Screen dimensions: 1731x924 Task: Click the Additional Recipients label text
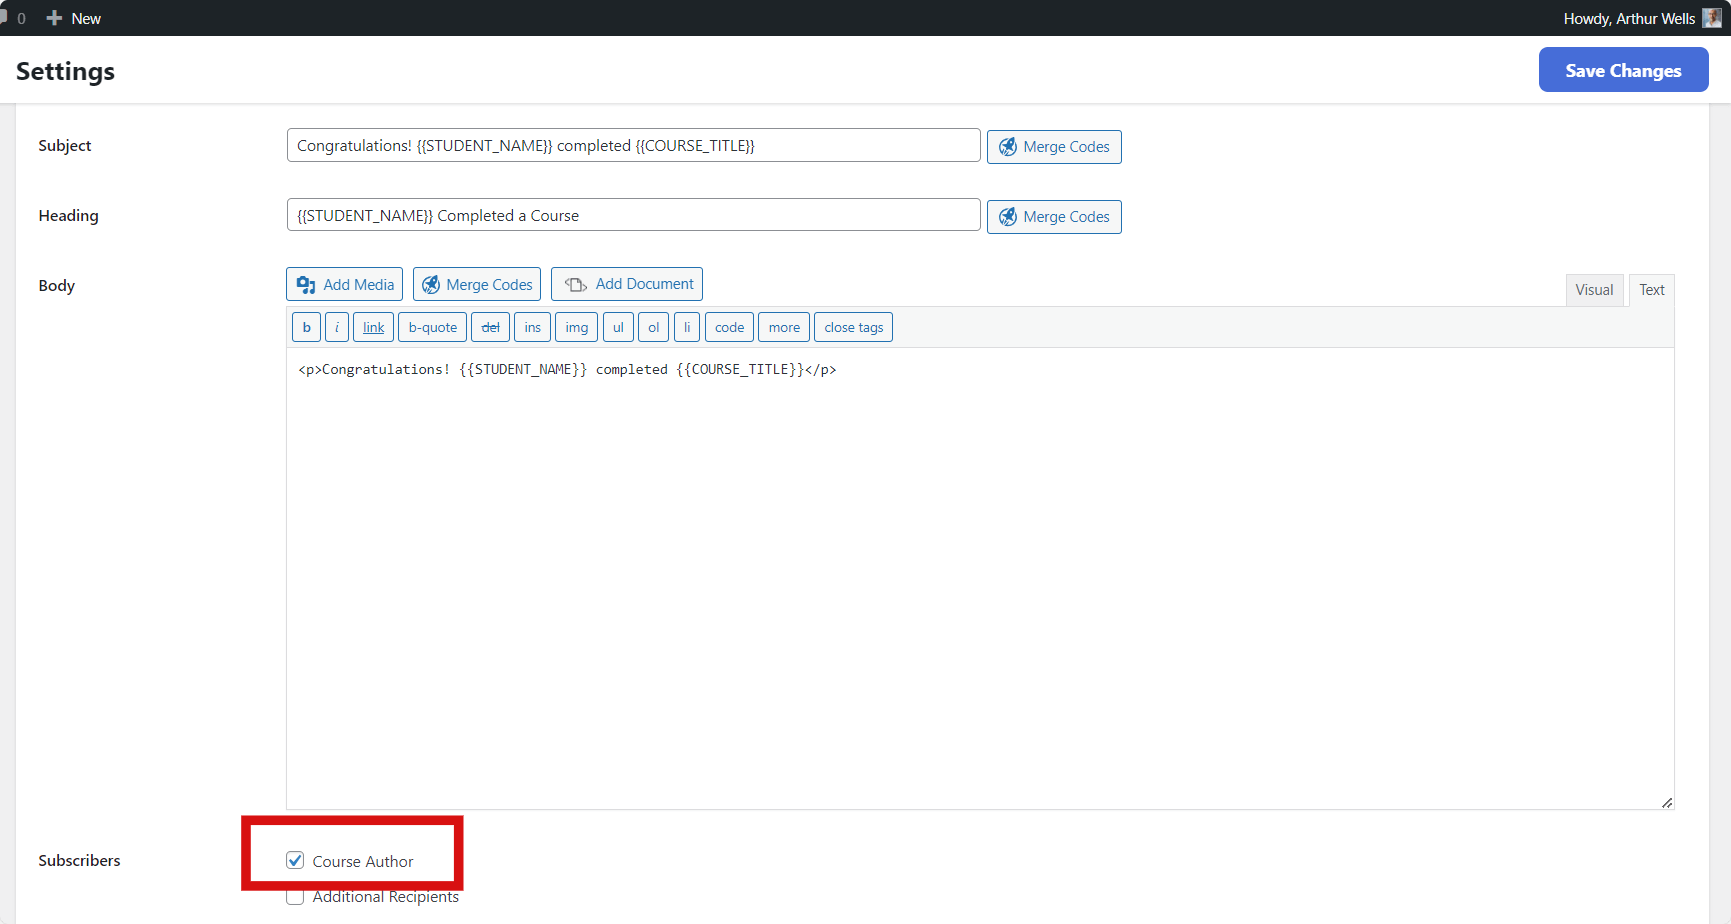pyautogui.click(x=385, y=897)
